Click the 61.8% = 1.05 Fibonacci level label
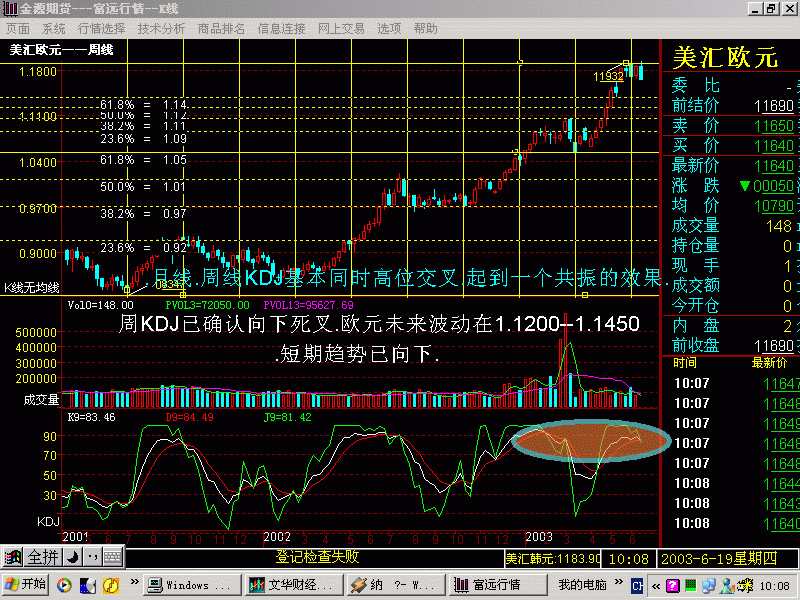This screenshot has height=600, width=800. [143, 160]
